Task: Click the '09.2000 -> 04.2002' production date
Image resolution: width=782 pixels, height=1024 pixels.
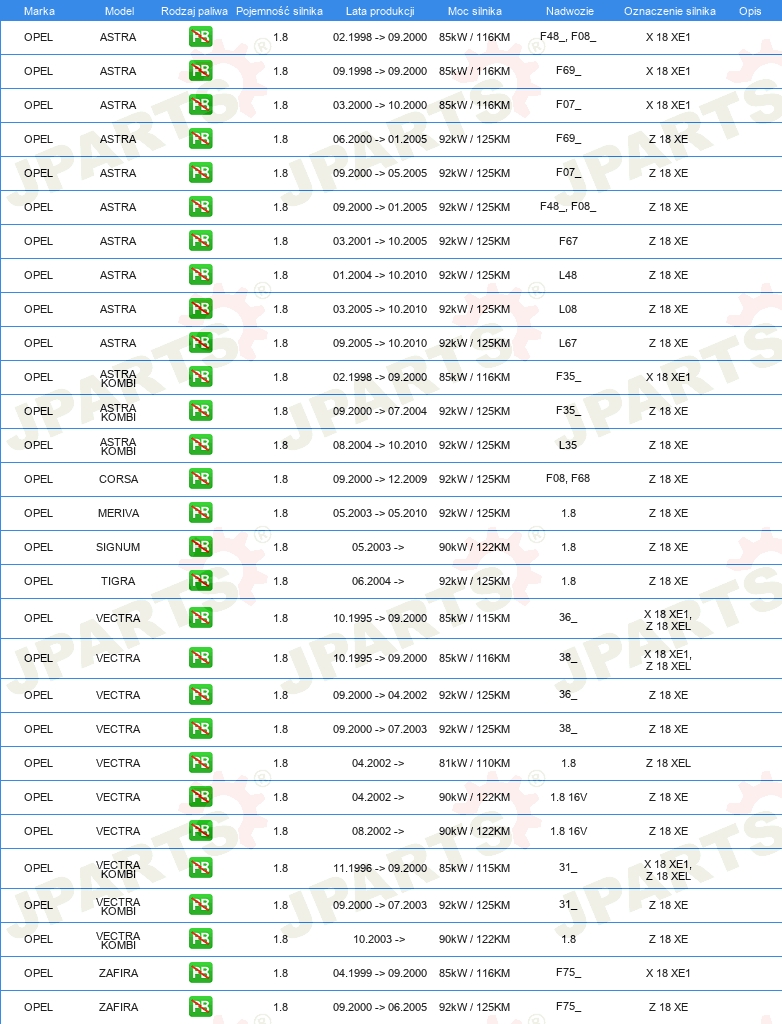Action: (x=380, y=695)
